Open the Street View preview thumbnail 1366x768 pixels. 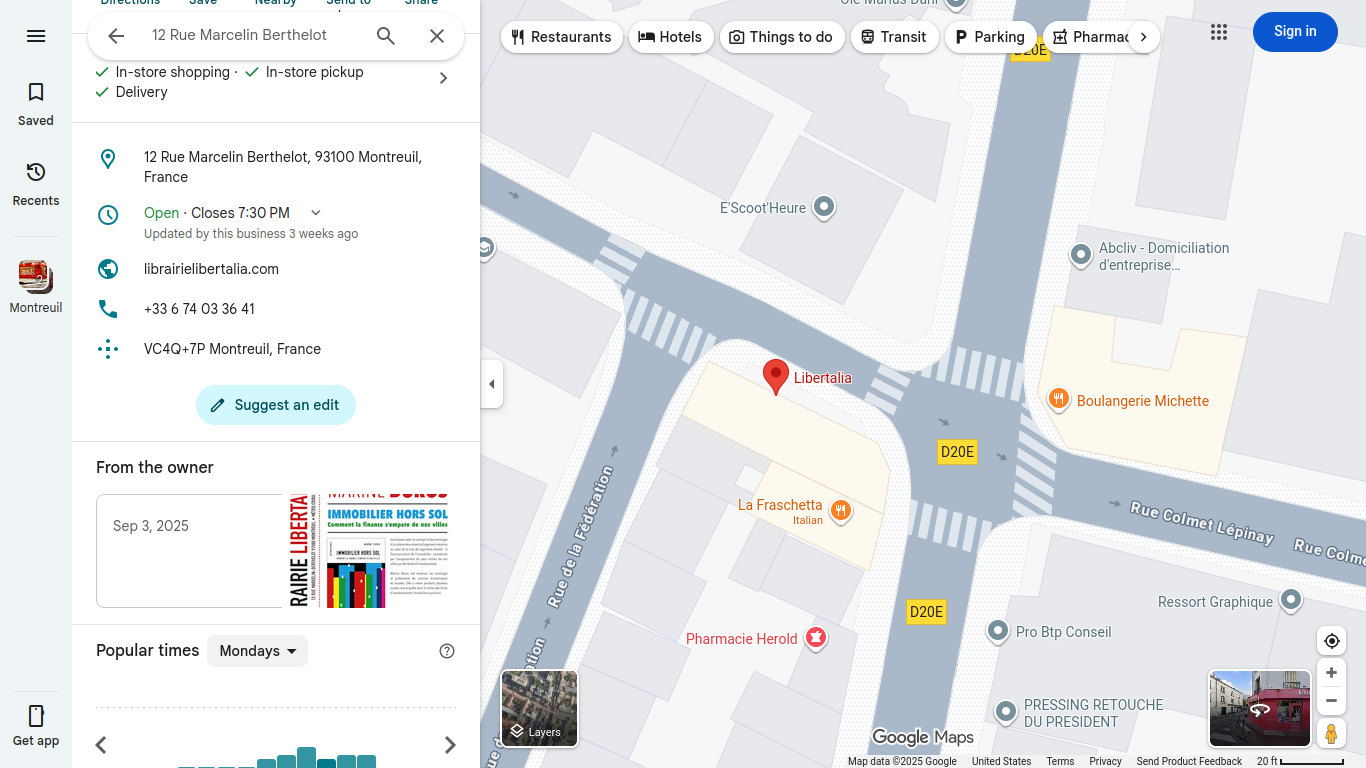click(x=1260, y=709)
